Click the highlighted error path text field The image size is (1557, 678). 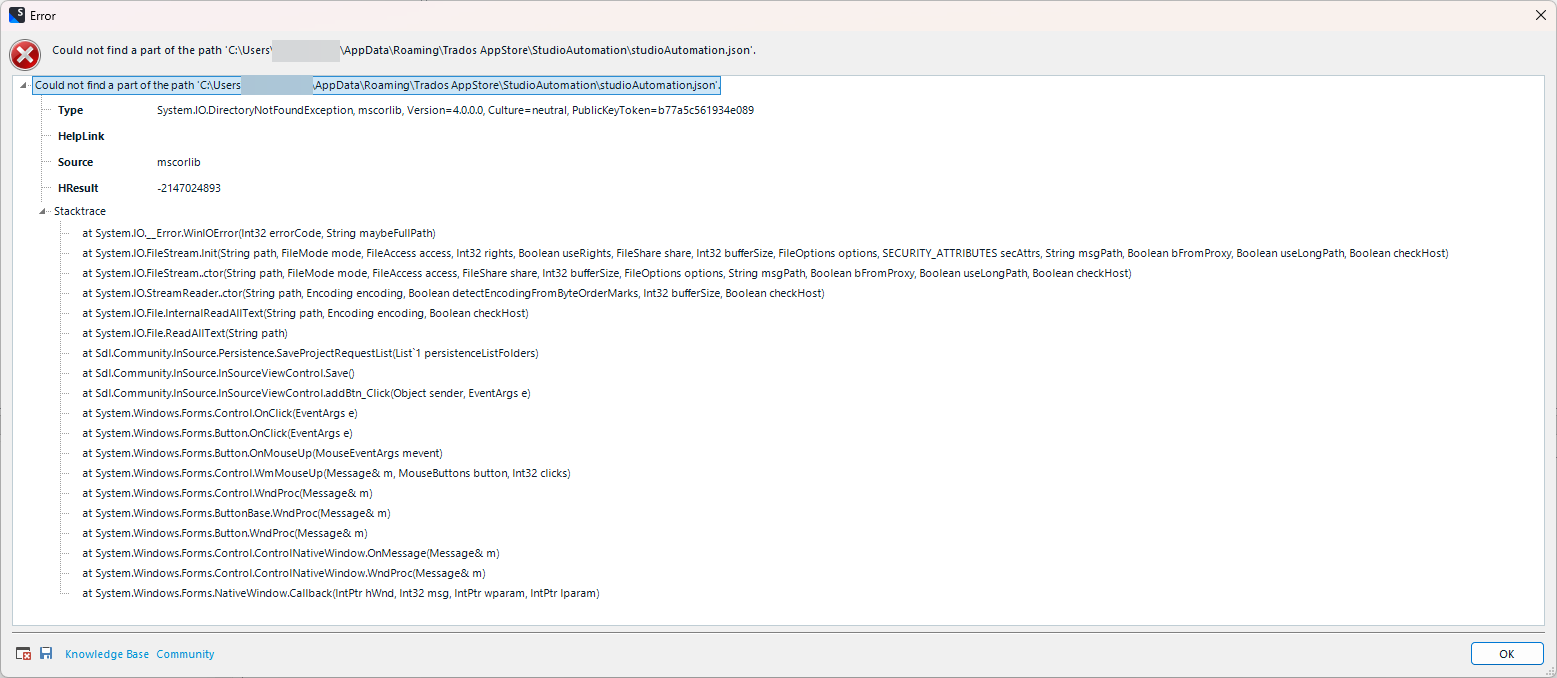coord(377,85)
